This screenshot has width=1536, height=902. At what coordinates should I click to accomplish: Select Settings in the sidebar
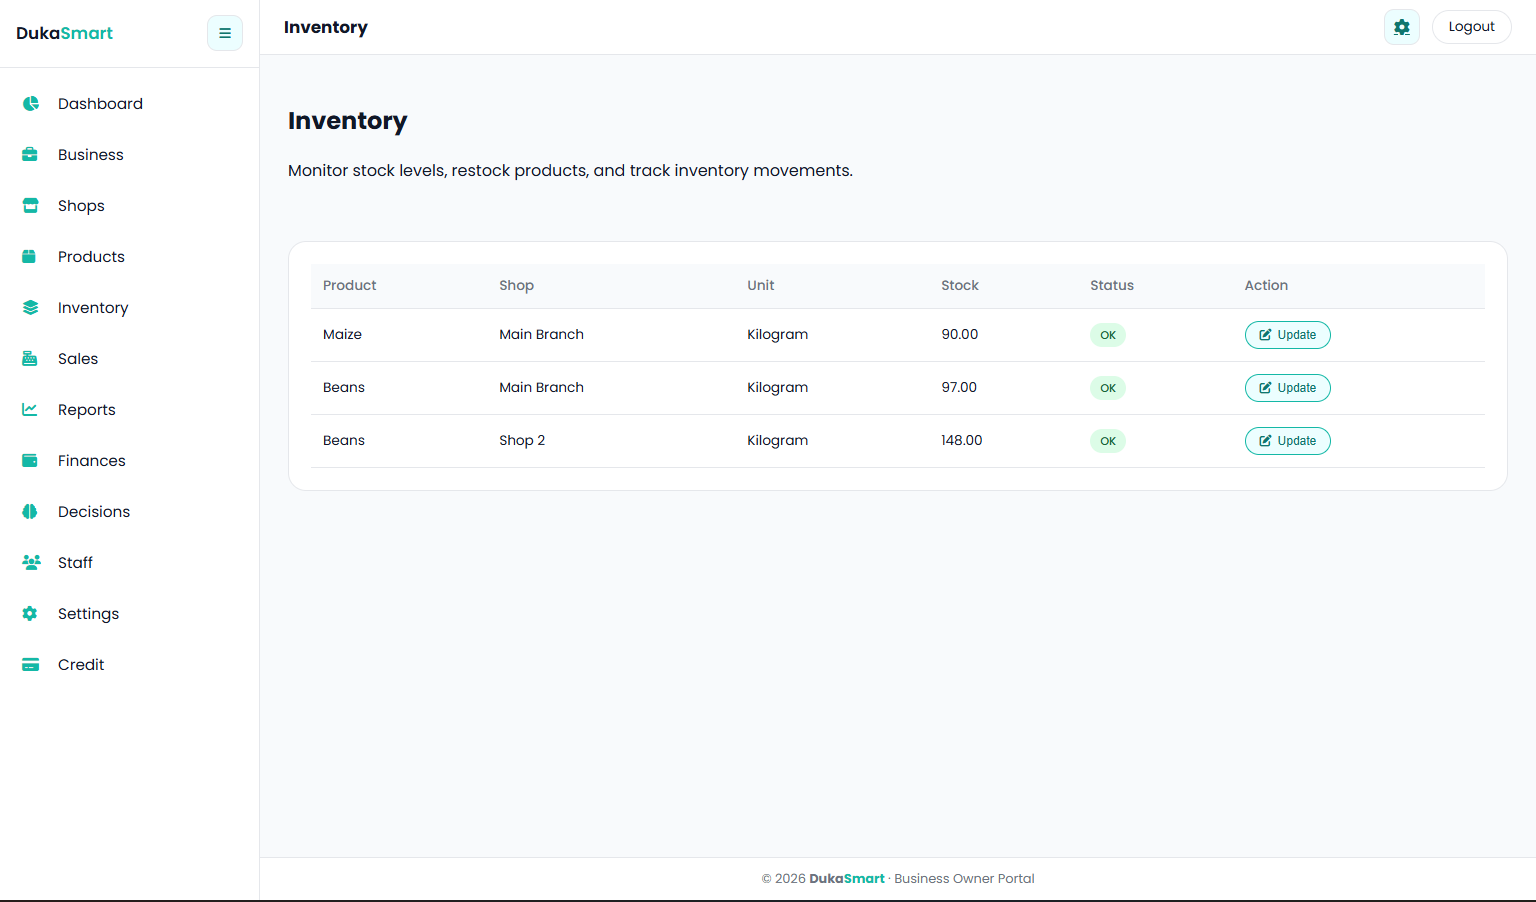pyautogui.click(x=88, y=614)
